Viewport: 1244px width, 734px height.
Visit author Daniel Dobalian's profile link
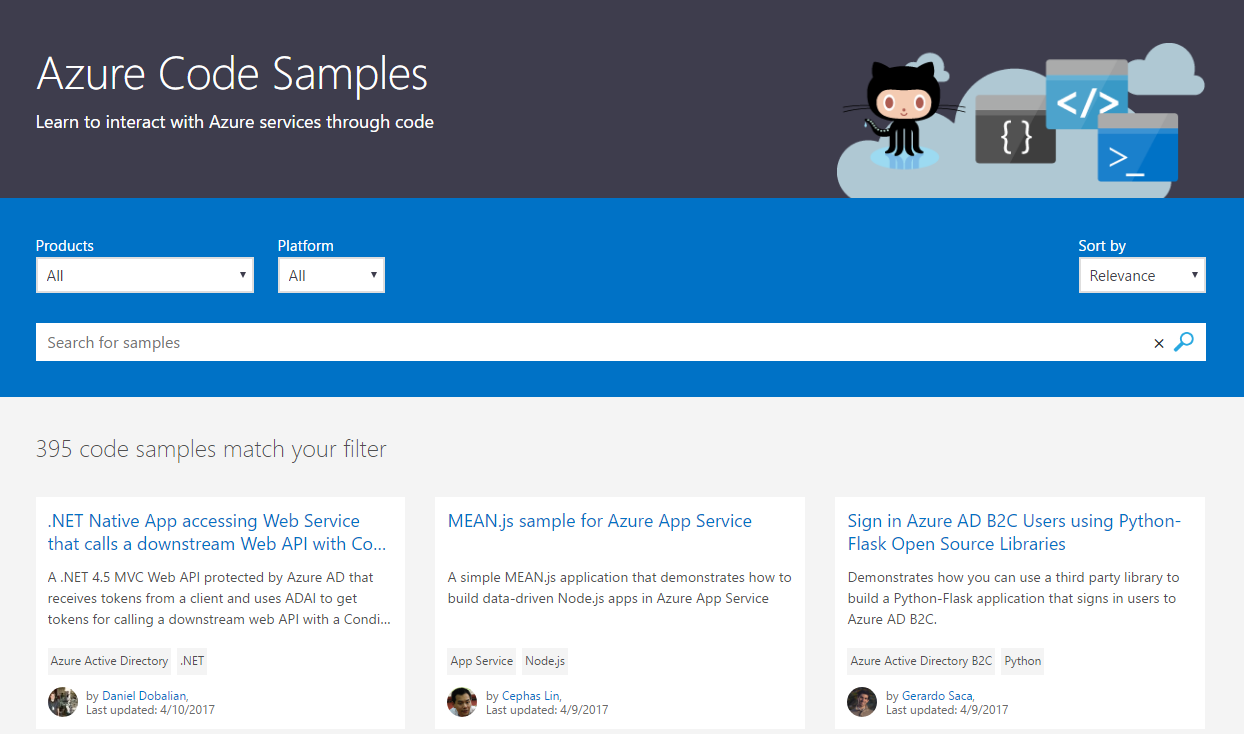144,696
